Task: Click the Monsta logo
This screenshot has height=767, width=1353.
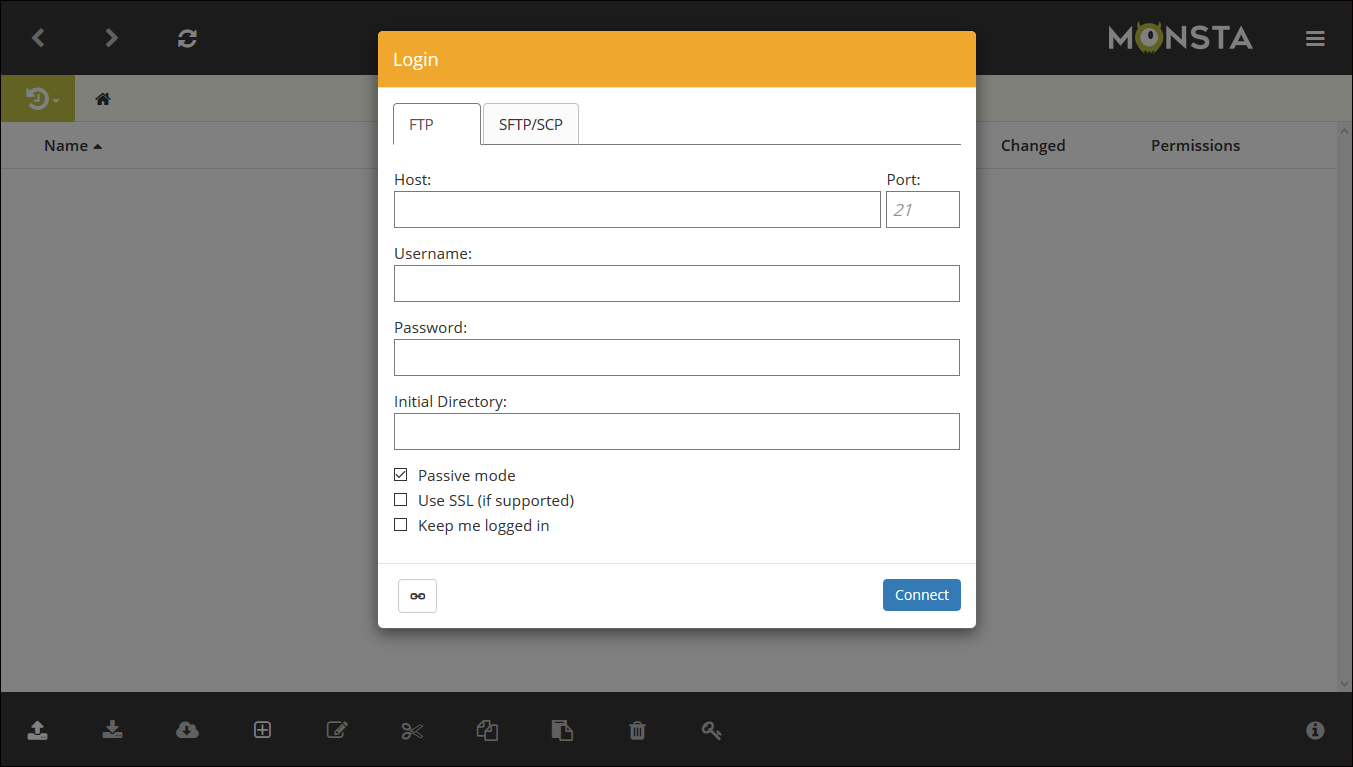Action: (x=1180, y=38)
